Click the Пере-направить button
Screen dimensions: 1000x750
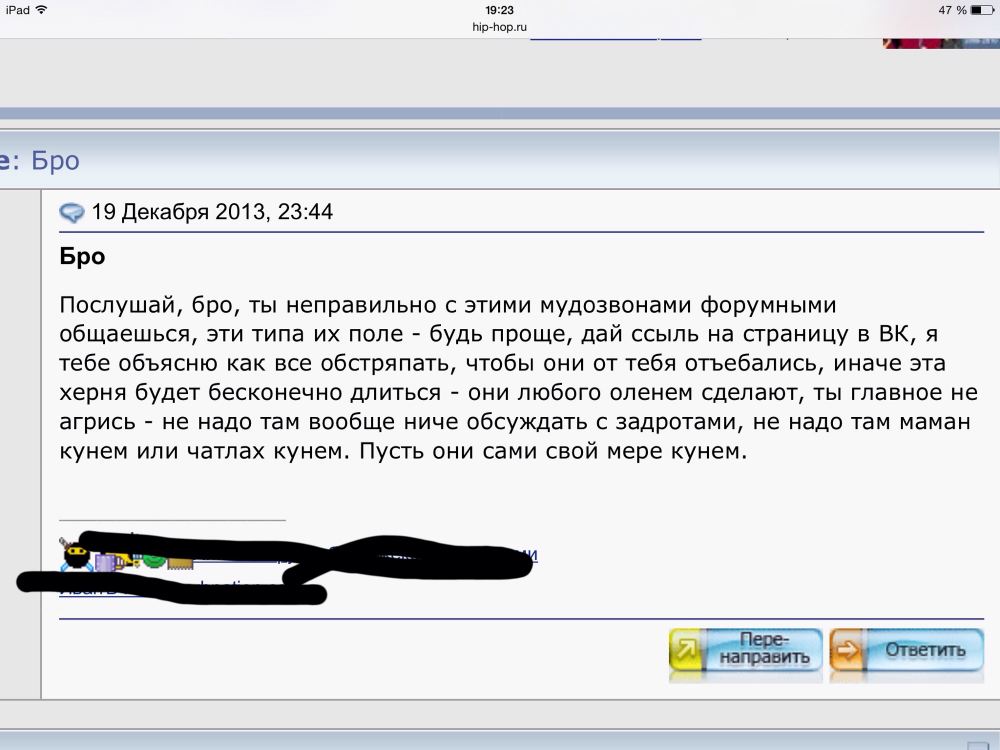[x=746, y=650]
